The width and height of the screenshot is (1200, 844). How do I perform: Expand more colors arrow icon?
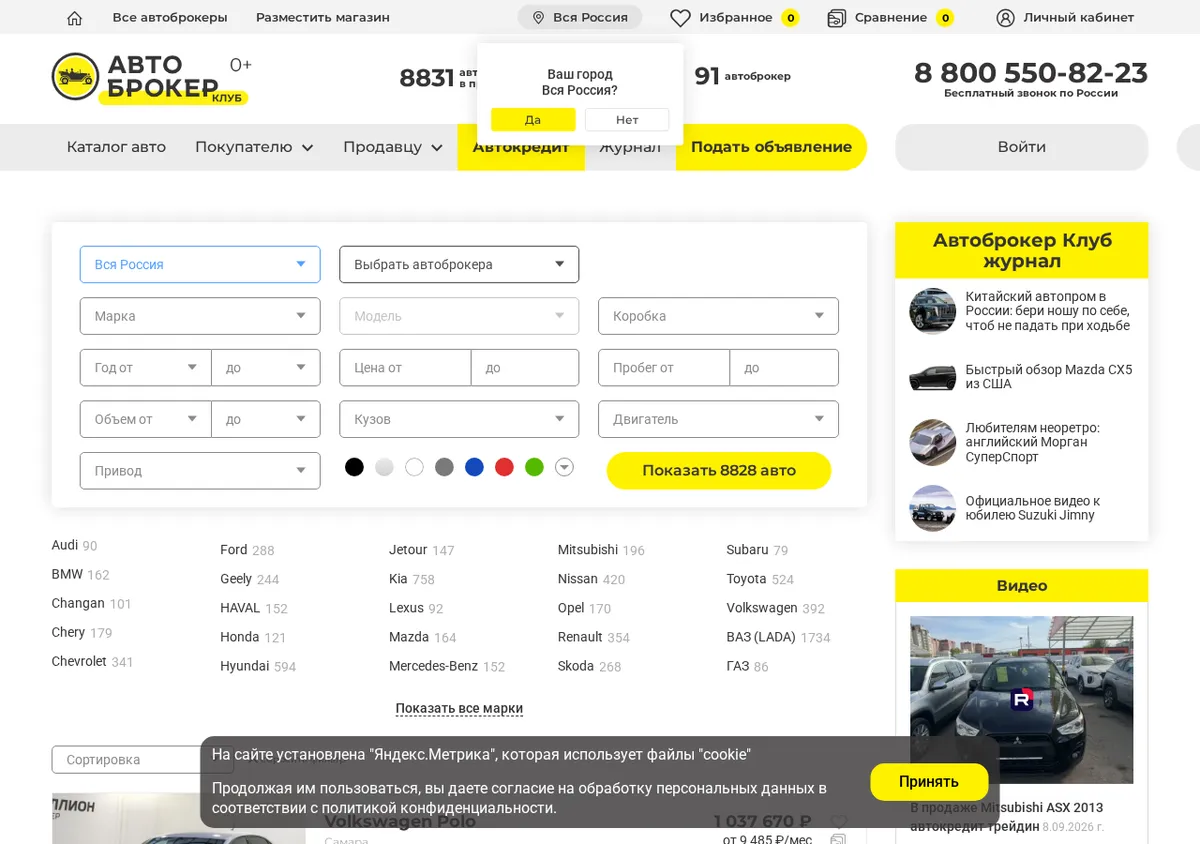[564, 467]
